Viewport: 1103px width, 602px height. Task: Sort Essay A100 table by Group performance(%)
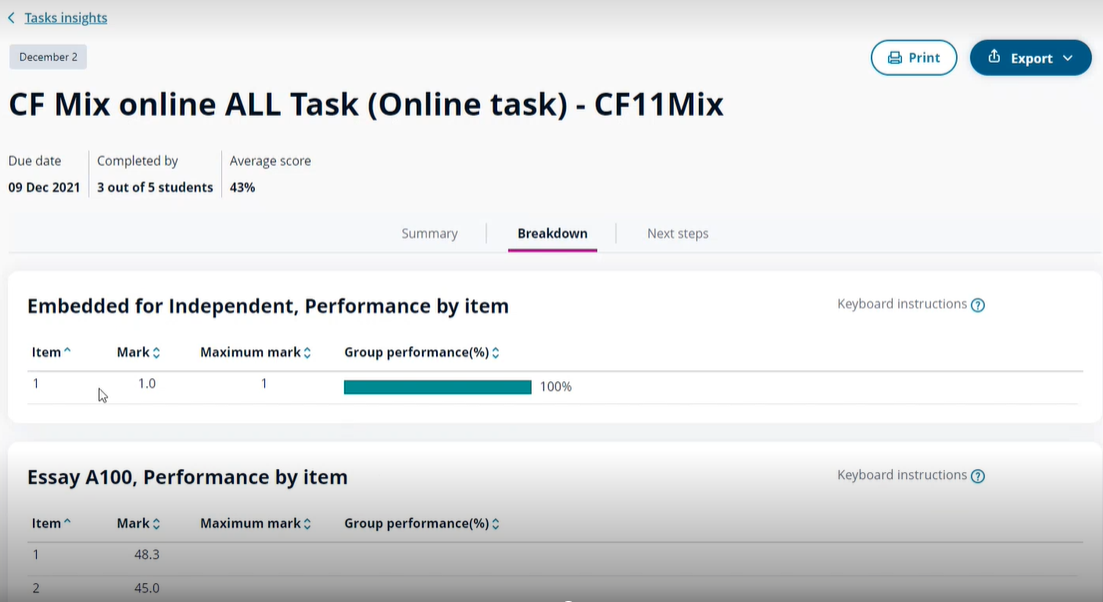tap(421, 523)
